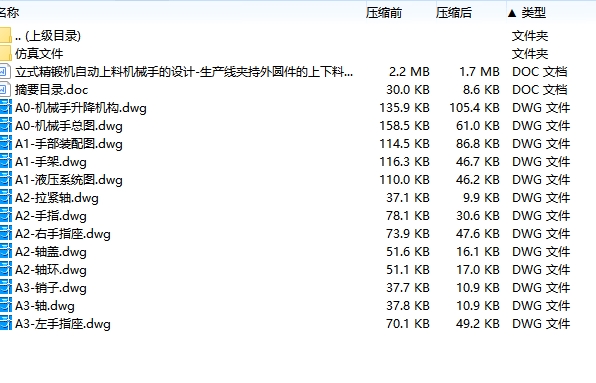The width and height of the screenshot is (596, 383).
Task: Click the DWG icon beside A2-拉紧轴.dwg
Action: coord(6,198)
